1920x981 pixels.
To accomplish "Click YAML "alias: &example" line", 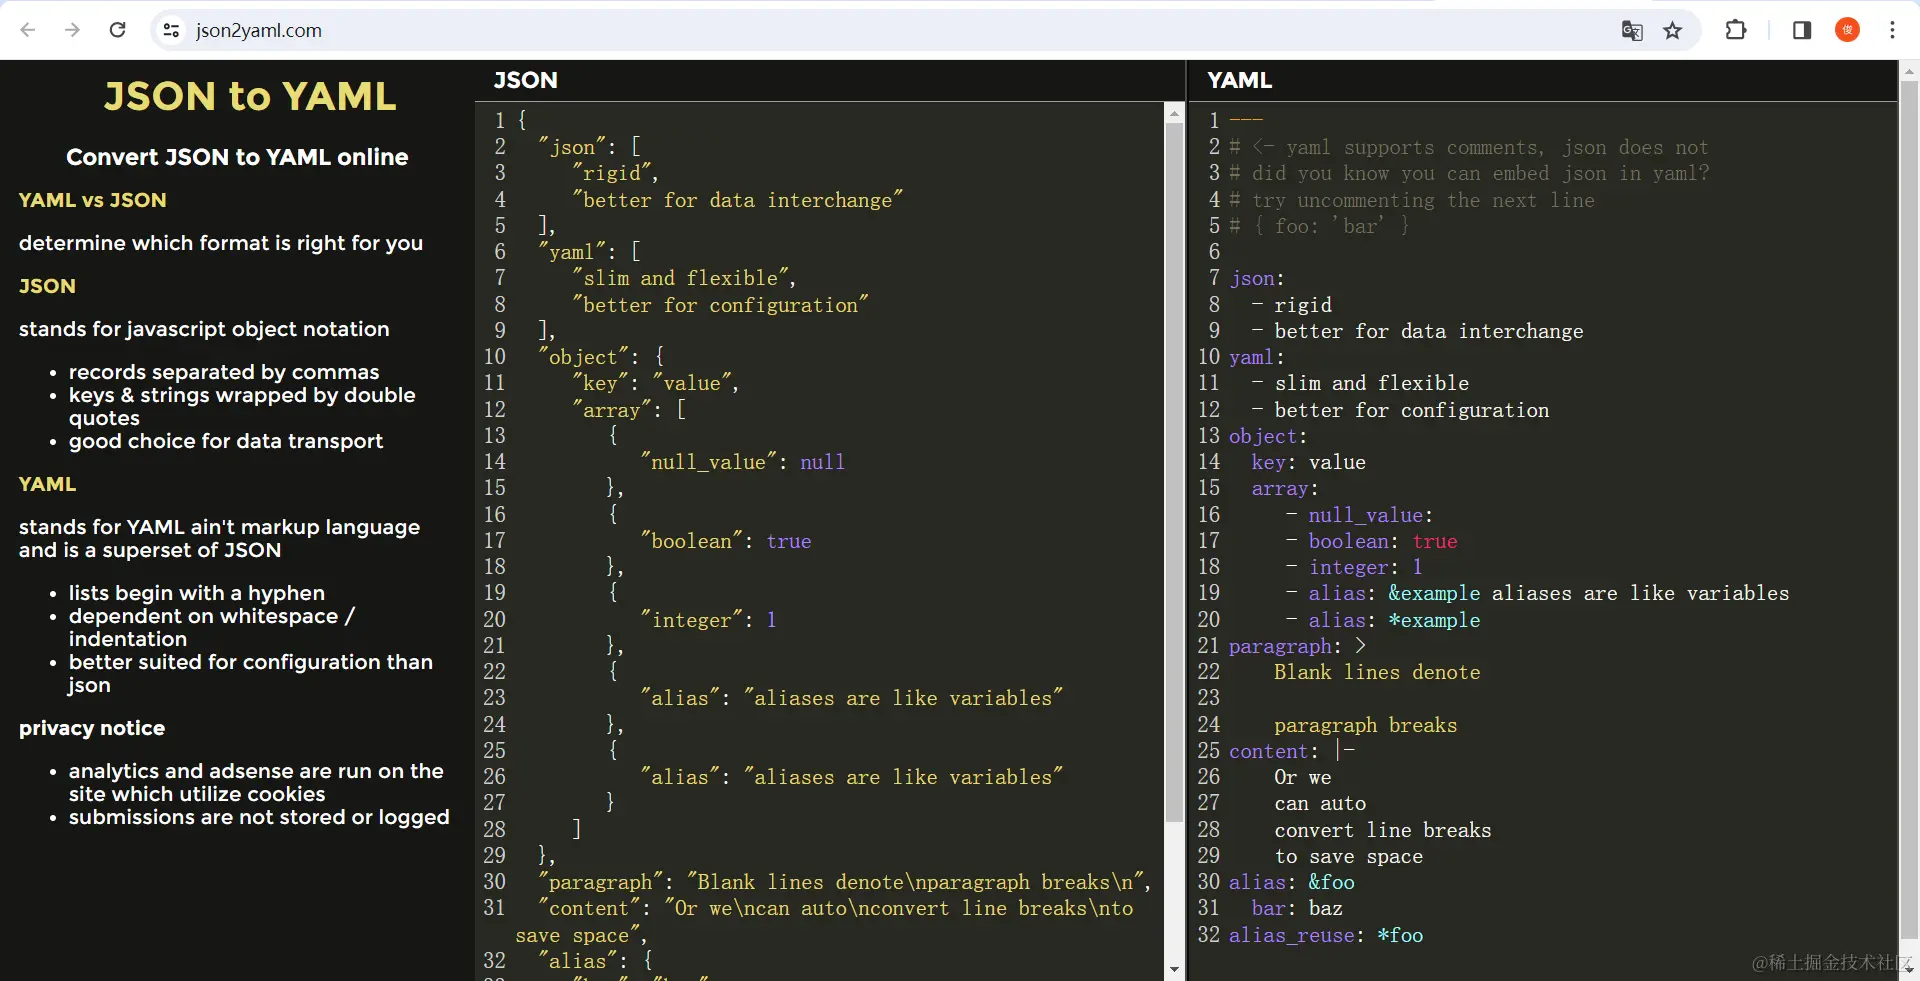I will 1537,593.
